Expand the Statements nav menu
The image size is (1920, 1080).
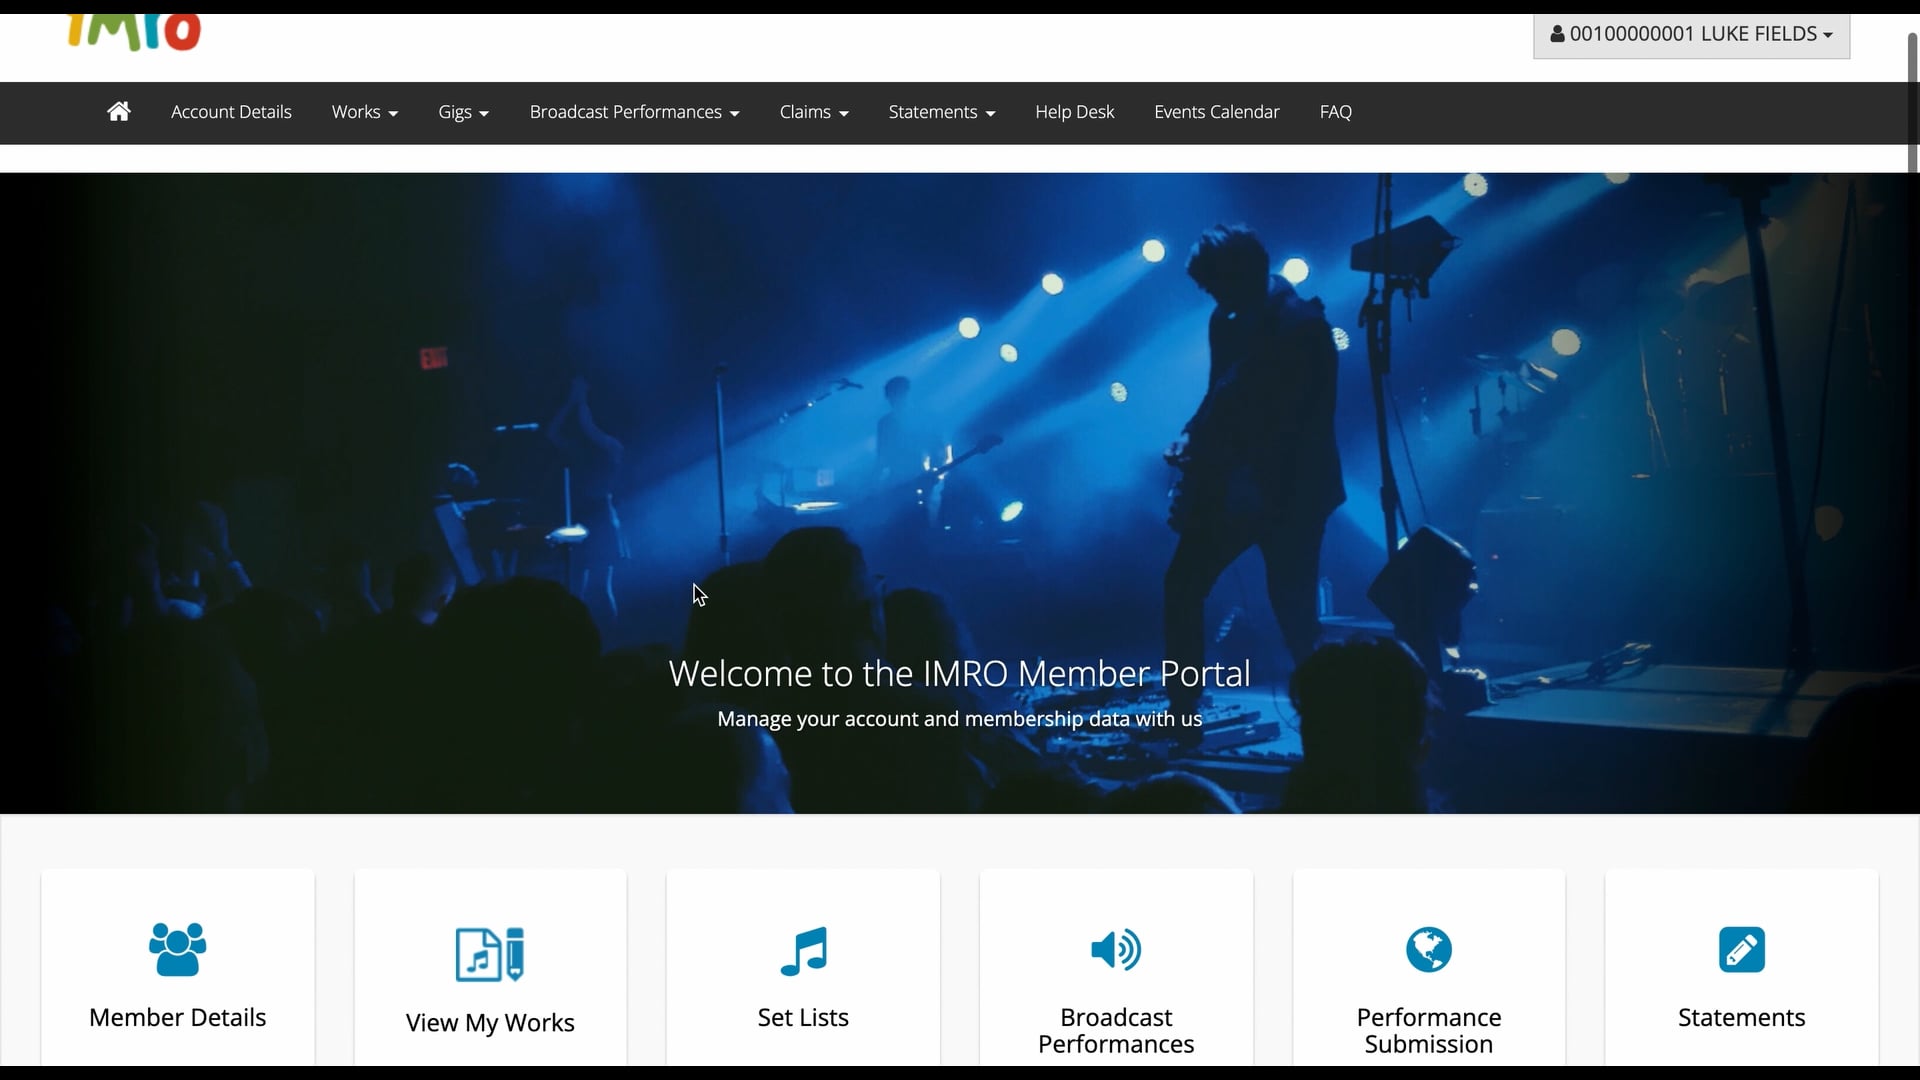[x=942, y=112]
